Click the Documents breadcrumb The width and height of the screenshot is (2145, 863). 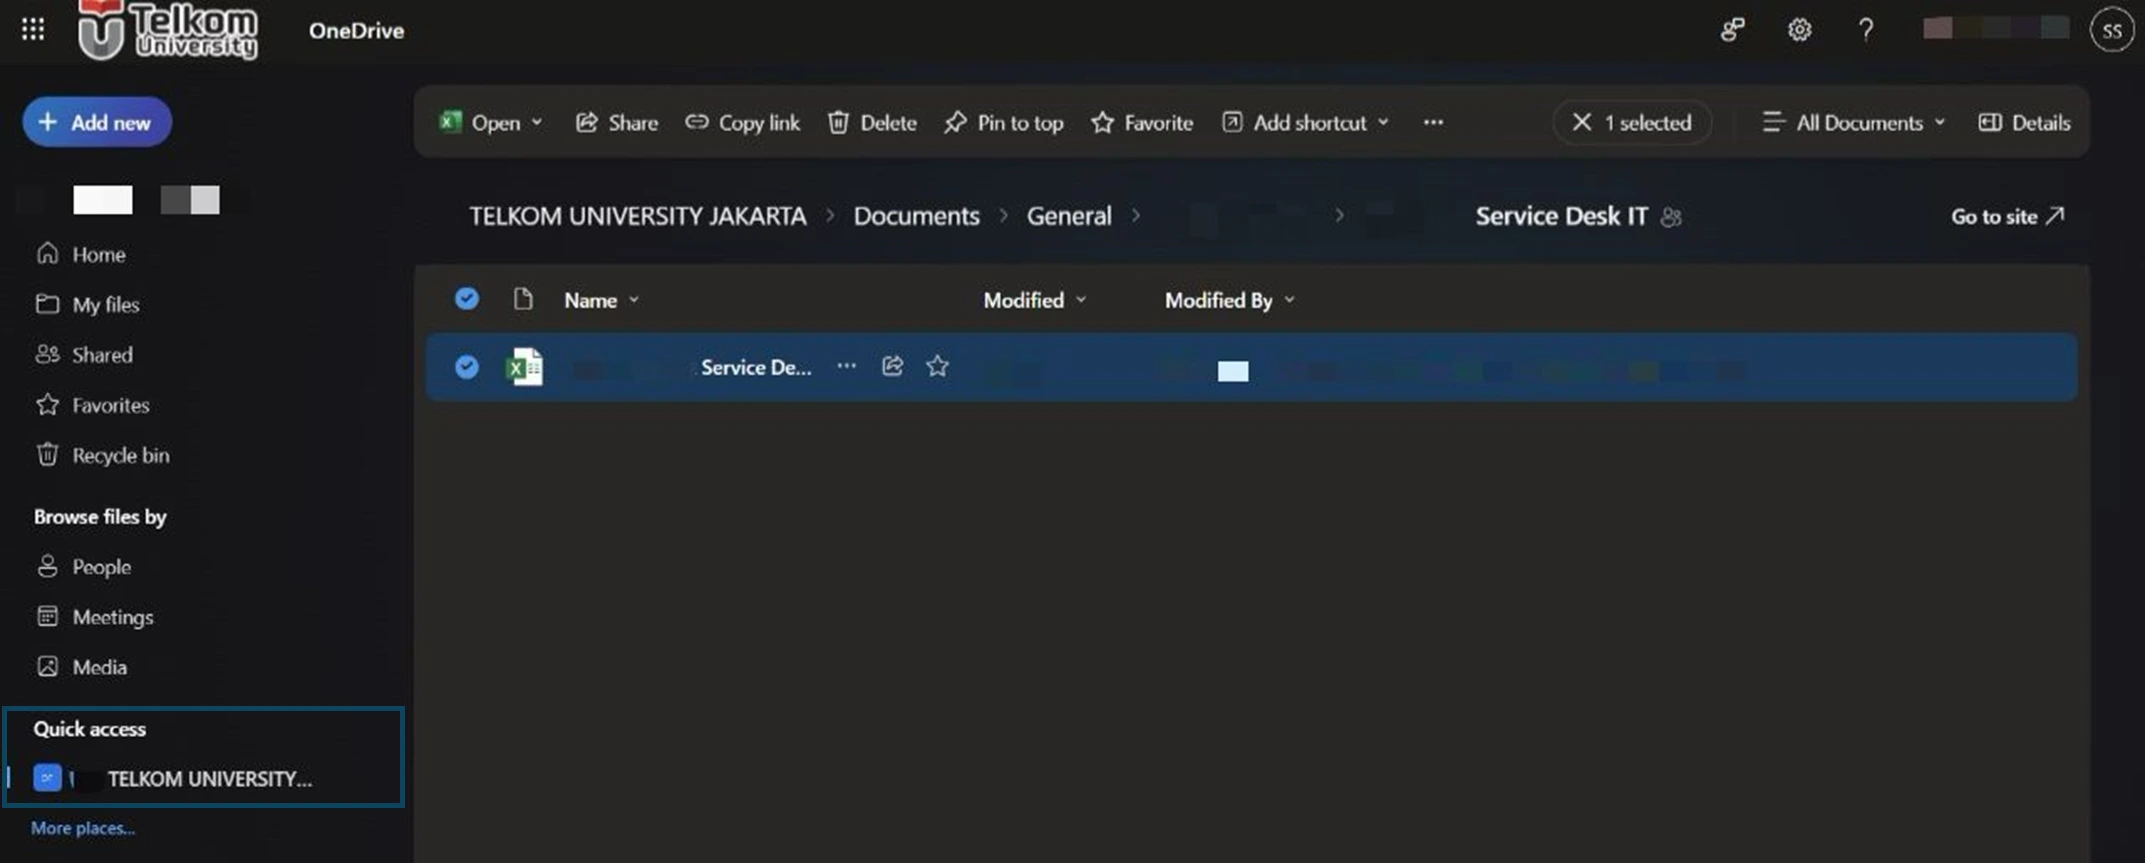(916, 216)
